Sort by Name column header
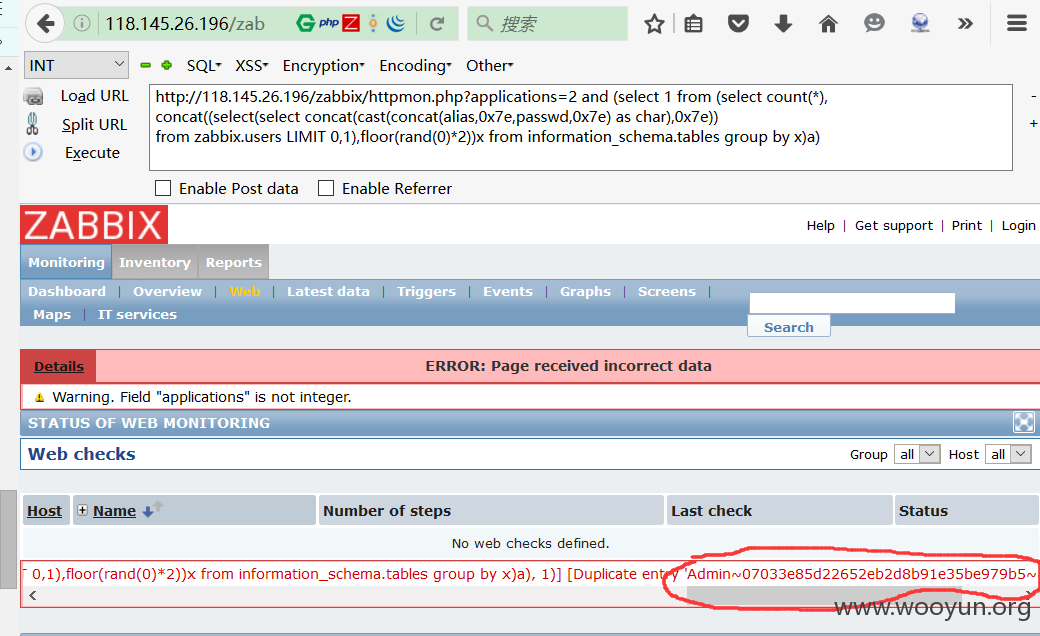1040x636 pixels. click(114, 511)
